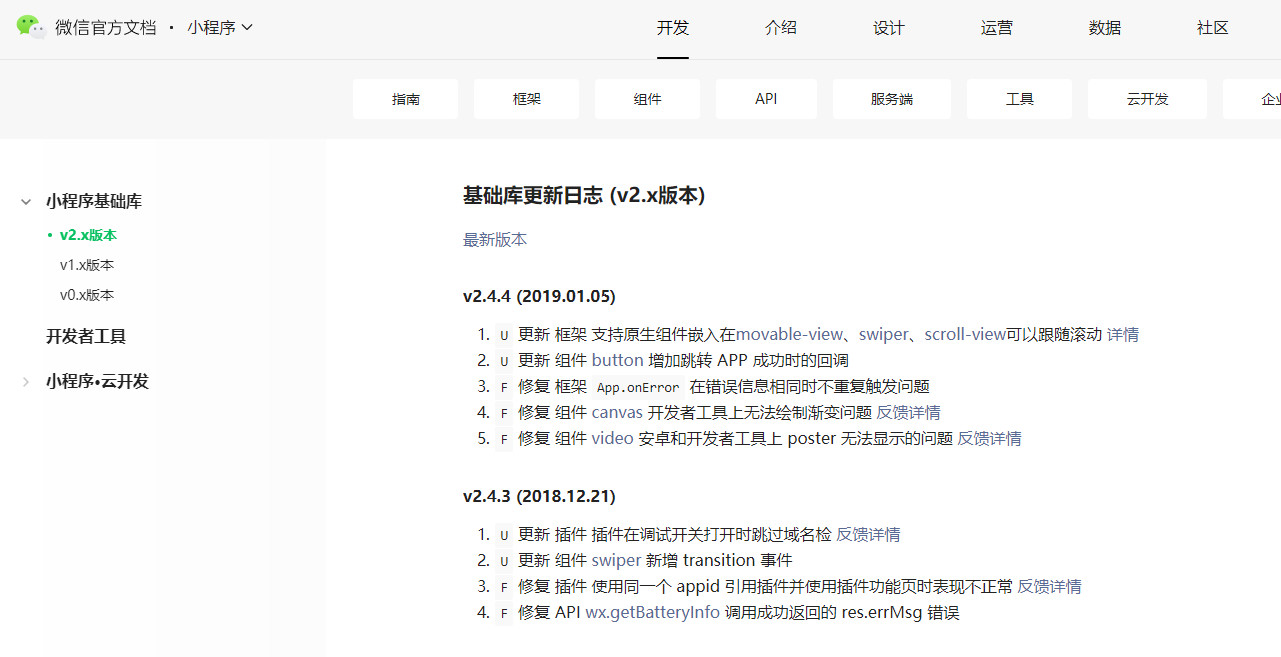This screenshot has width=1281, height=657.
Task: Open movable-view component link
Action: click(x=789, y=335)
